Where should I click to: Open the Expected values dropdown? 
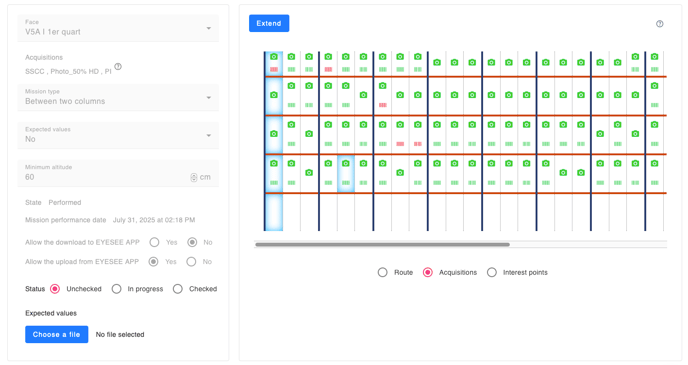118,135
